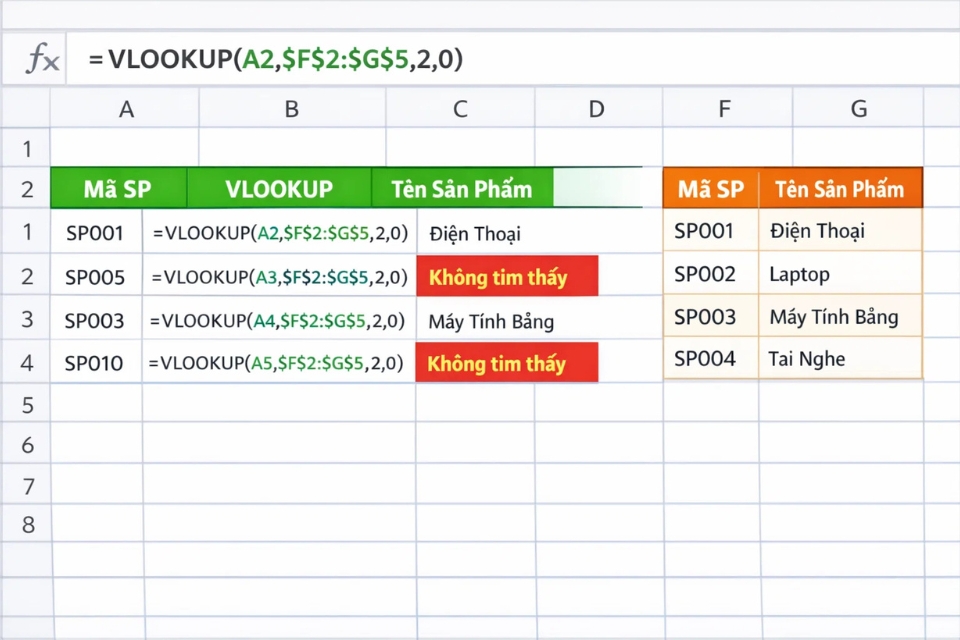Click the orange Mã SP lookup table header

pos(710,188)
